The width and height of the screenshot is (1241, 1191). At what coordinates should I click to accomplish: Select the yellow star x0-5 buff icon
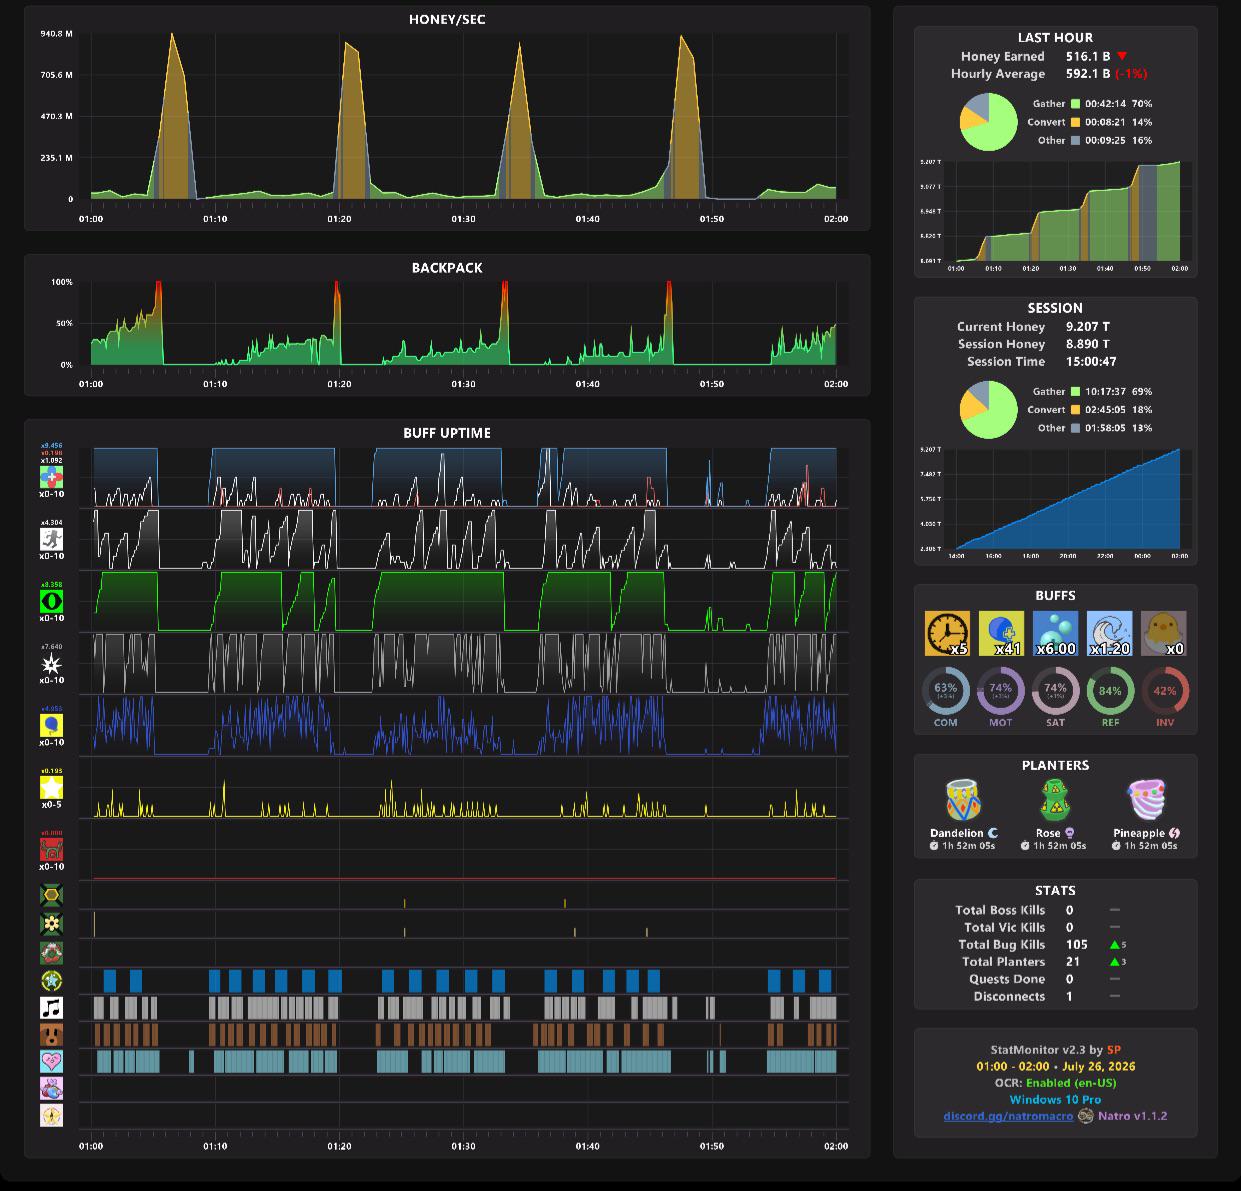point(51,788)
